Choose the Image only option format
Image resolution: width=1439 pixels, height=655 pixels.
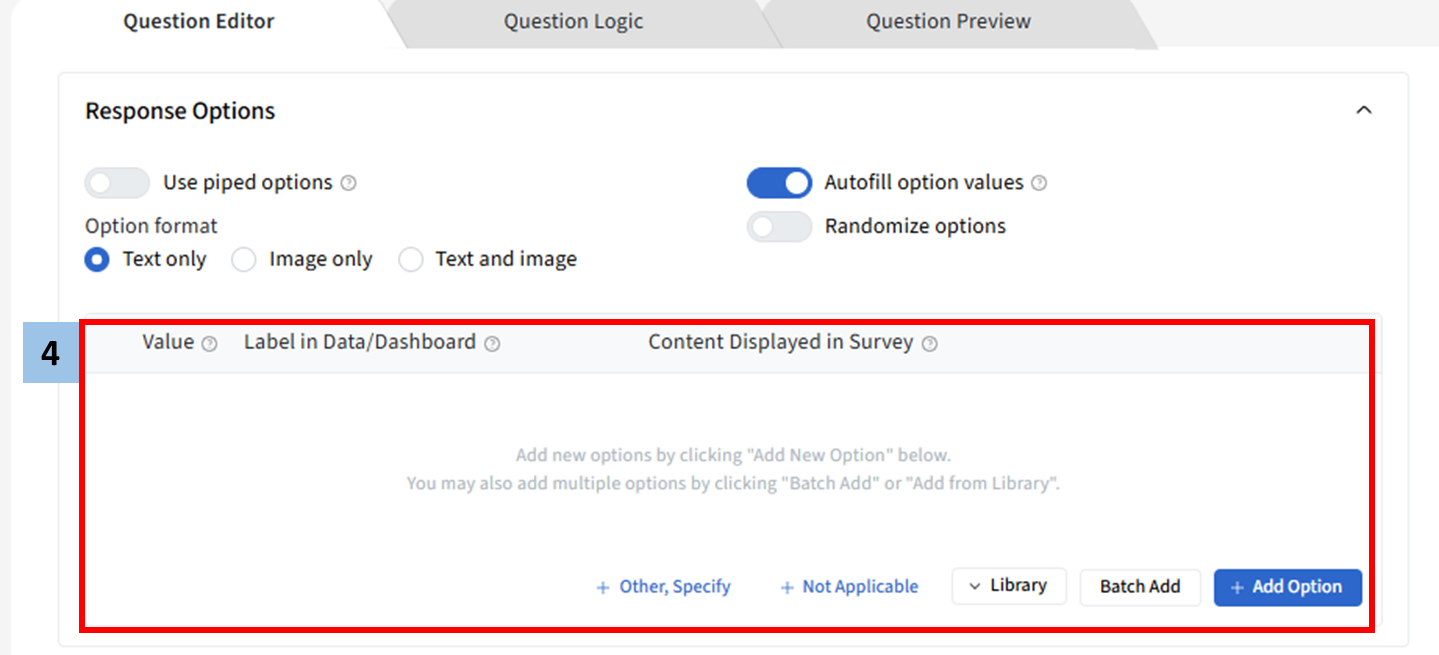click(243, 260)
